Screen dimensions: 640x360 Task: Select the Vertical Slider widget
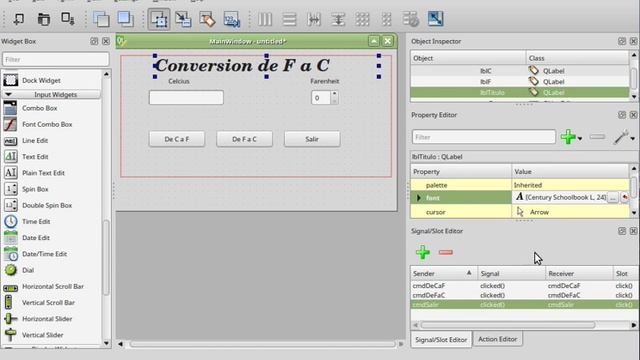coord(42,335)
